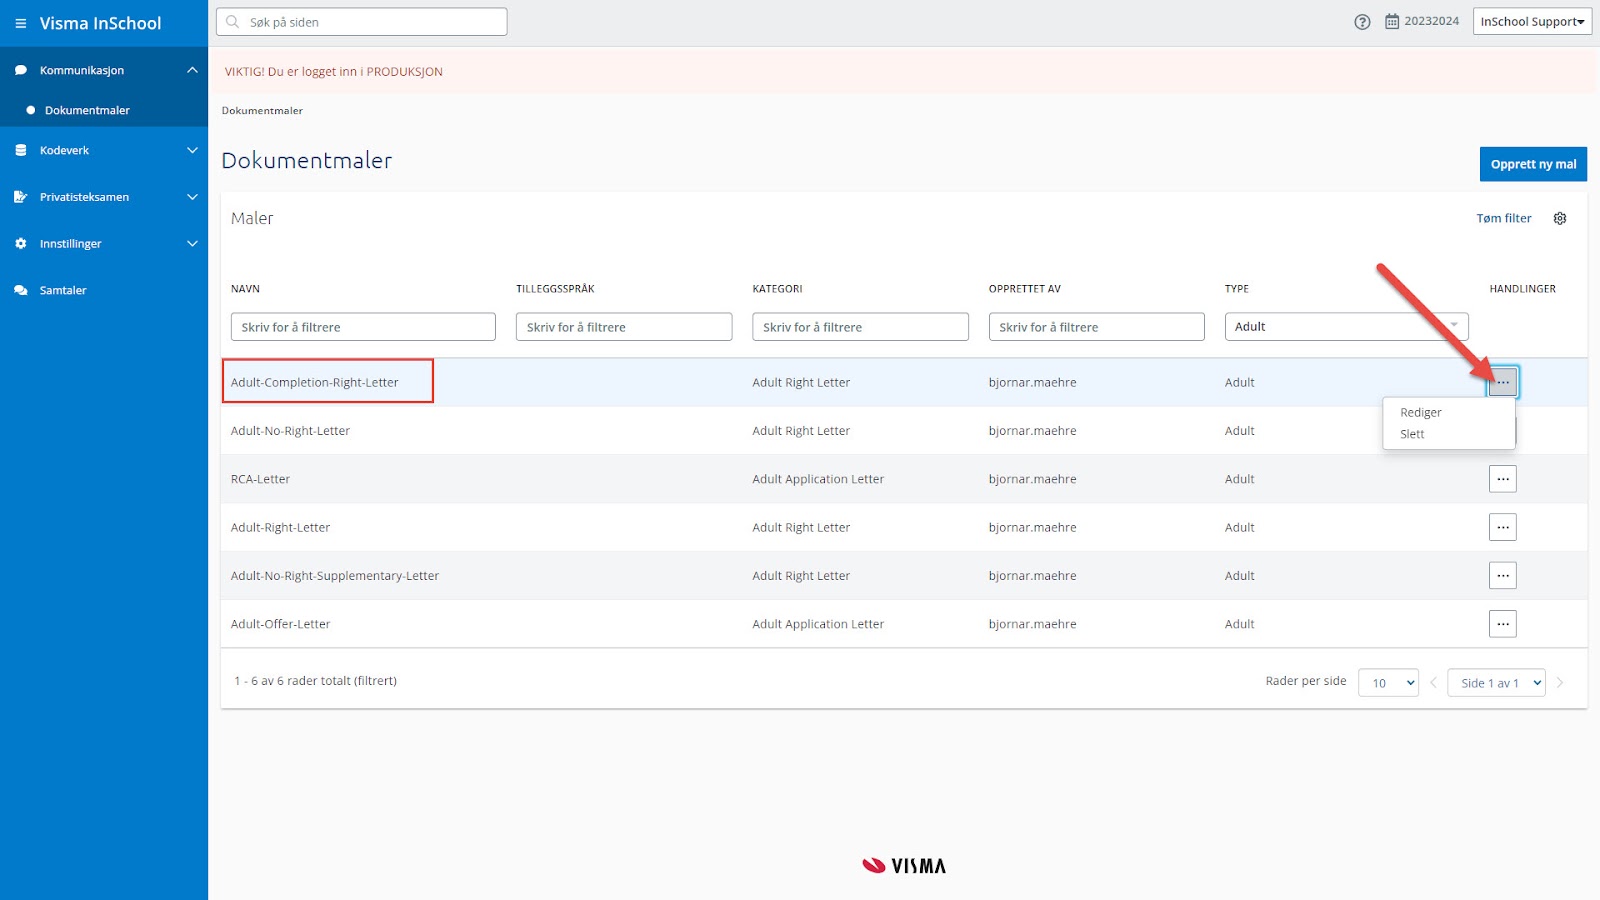Click the Kommunikasjon speech bubble icon

point(21,70)
